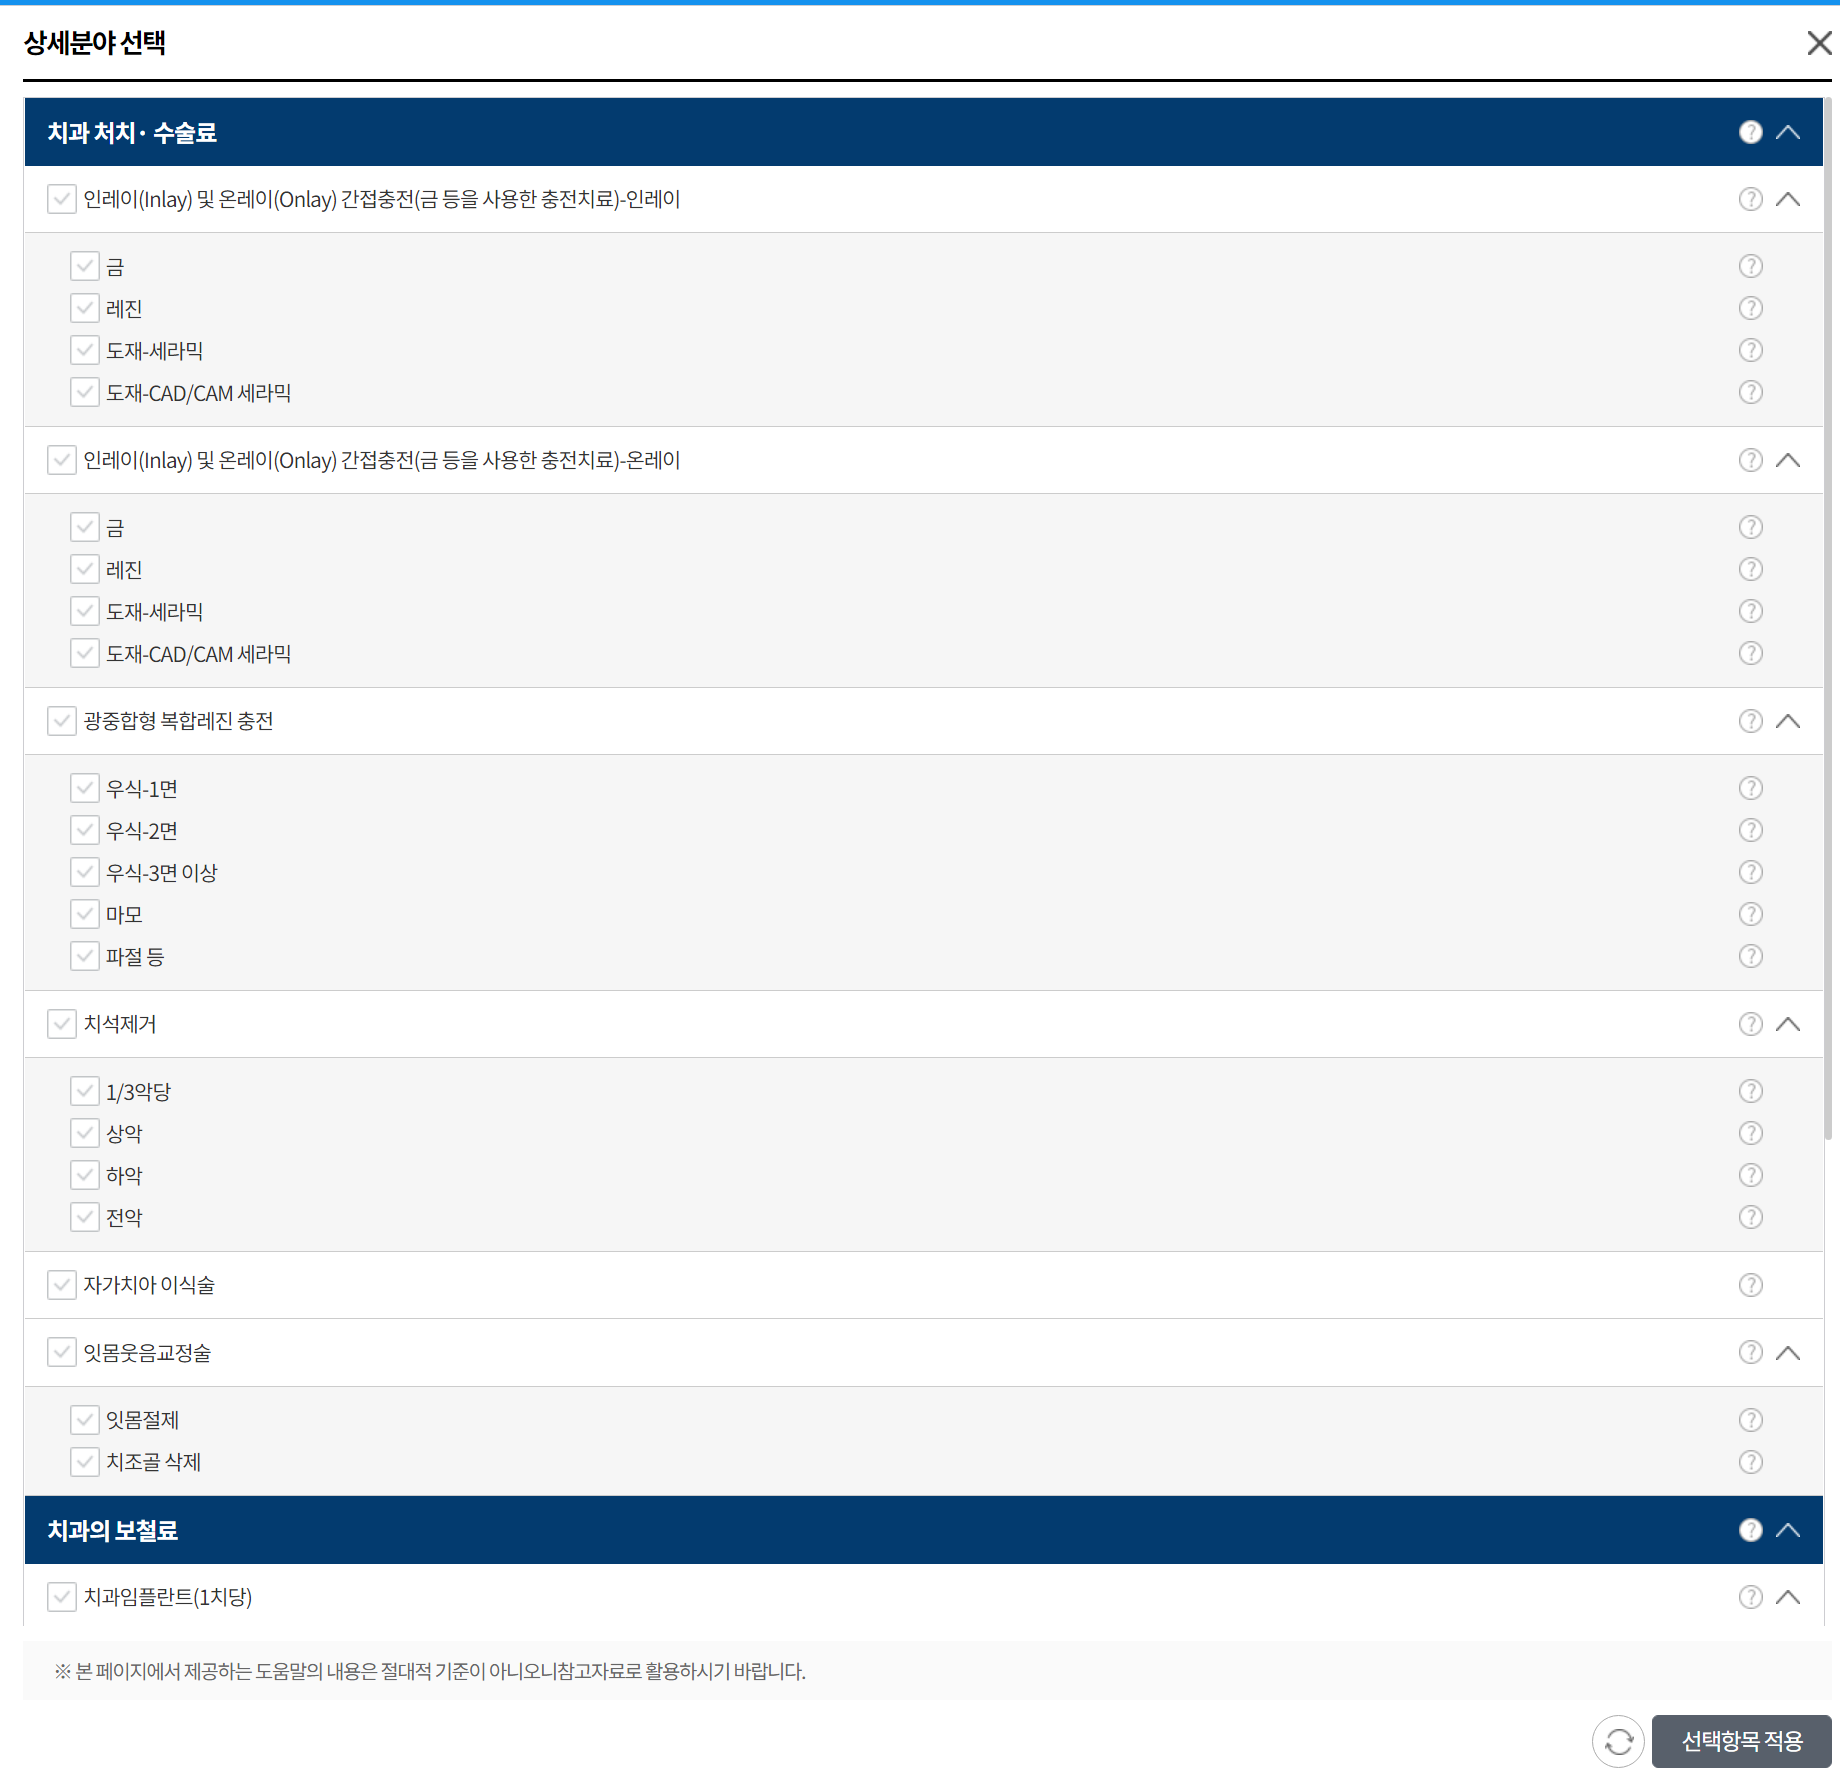1840x1774 pixels.
Task: Open help for 온레이 section row
Action: tap(1750, 460)
